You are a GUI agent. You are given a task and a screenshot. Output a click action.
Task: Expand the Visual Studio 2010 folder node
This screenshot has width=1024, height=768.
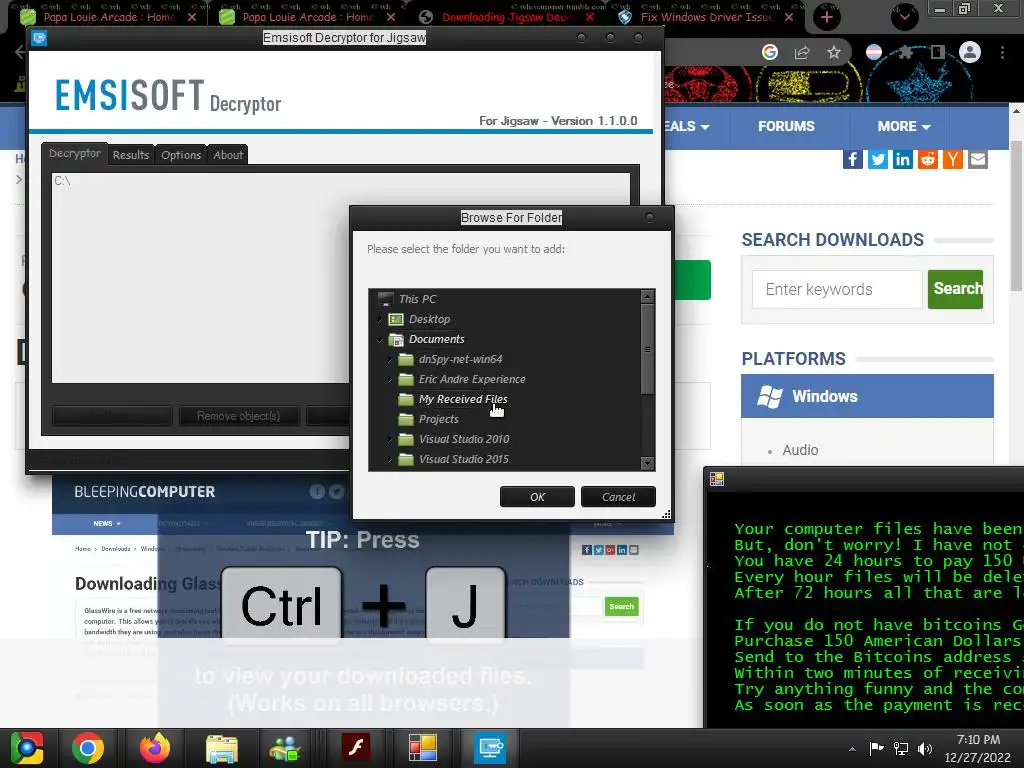click(x=390, y=440)
